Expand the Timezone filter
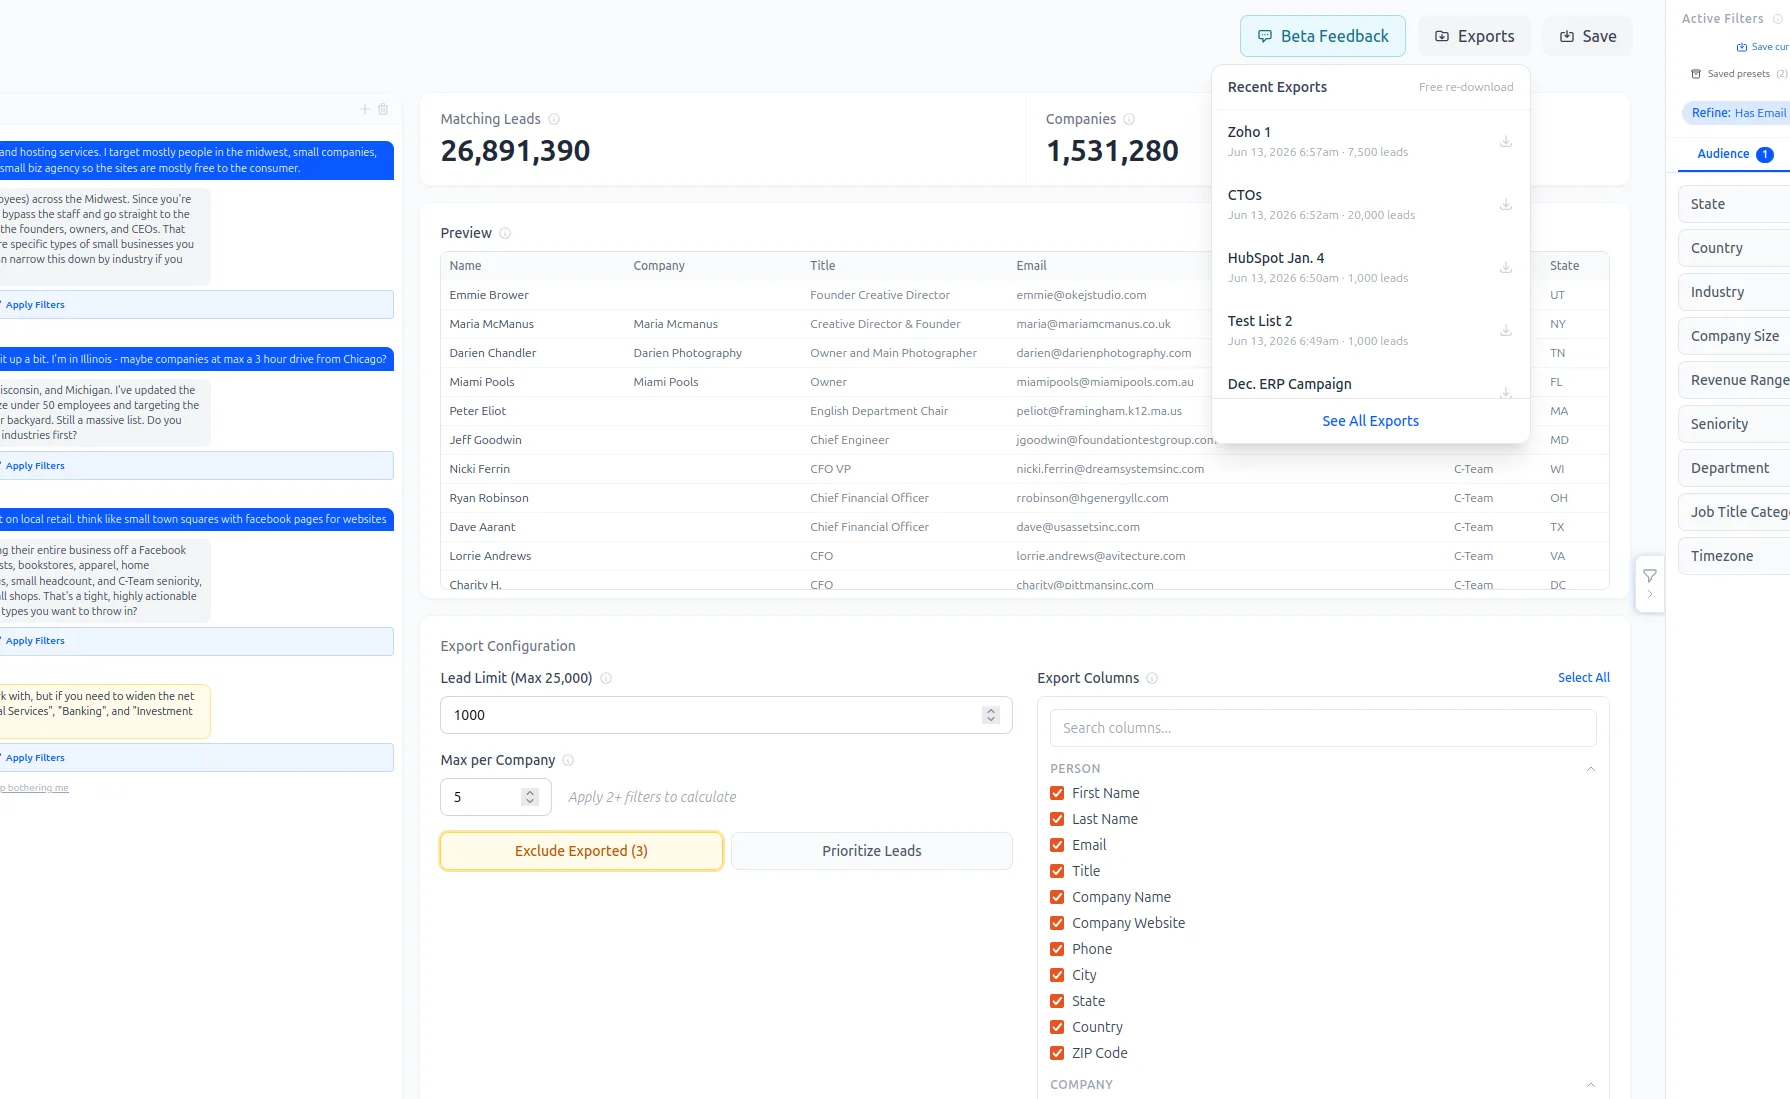Image resolution: width=1790 pixels, height=1099 pixels. (1734, 556)
